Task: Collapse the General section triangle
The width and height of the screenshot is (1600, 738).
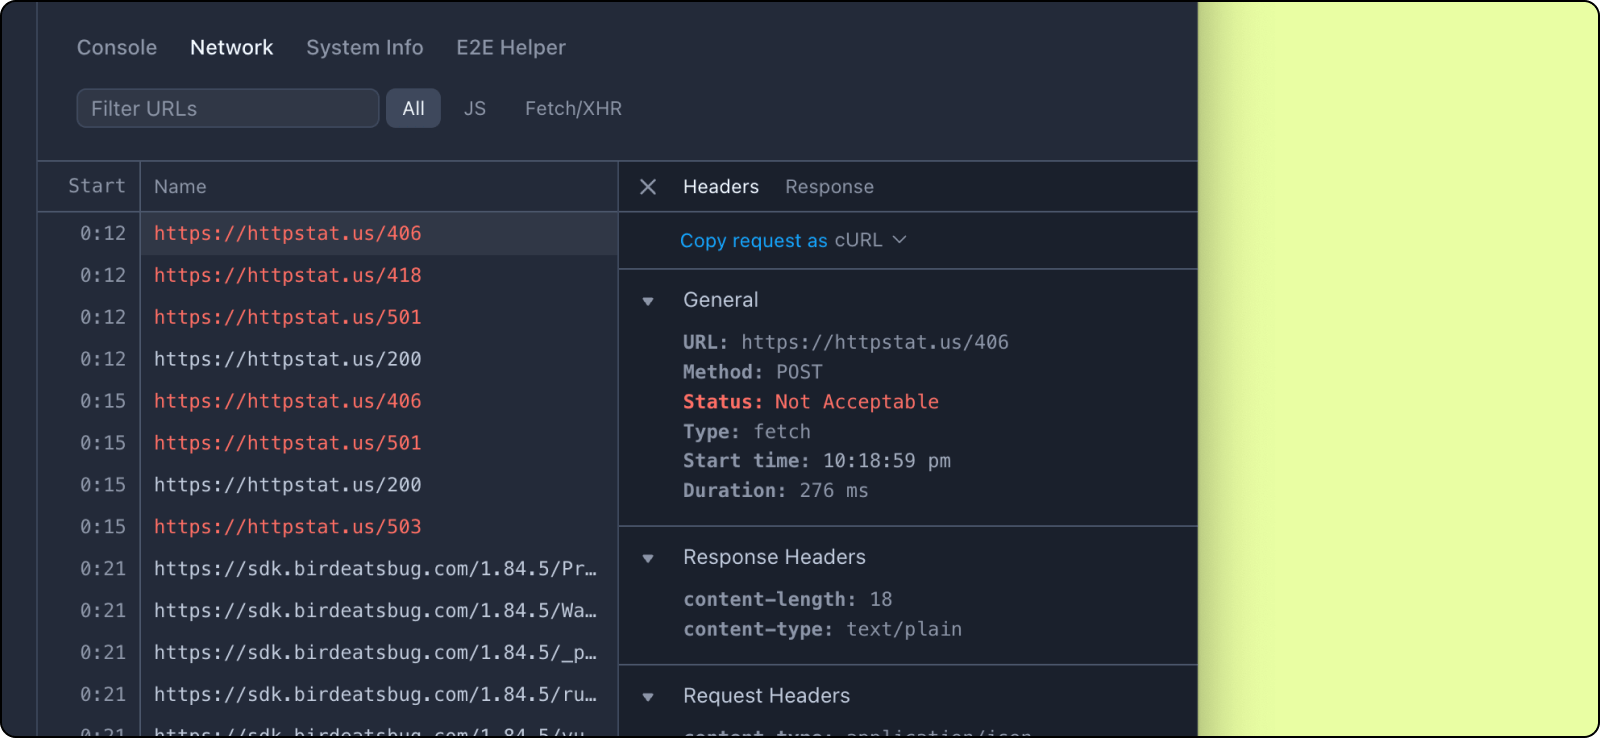Action: tap(648, 301)
